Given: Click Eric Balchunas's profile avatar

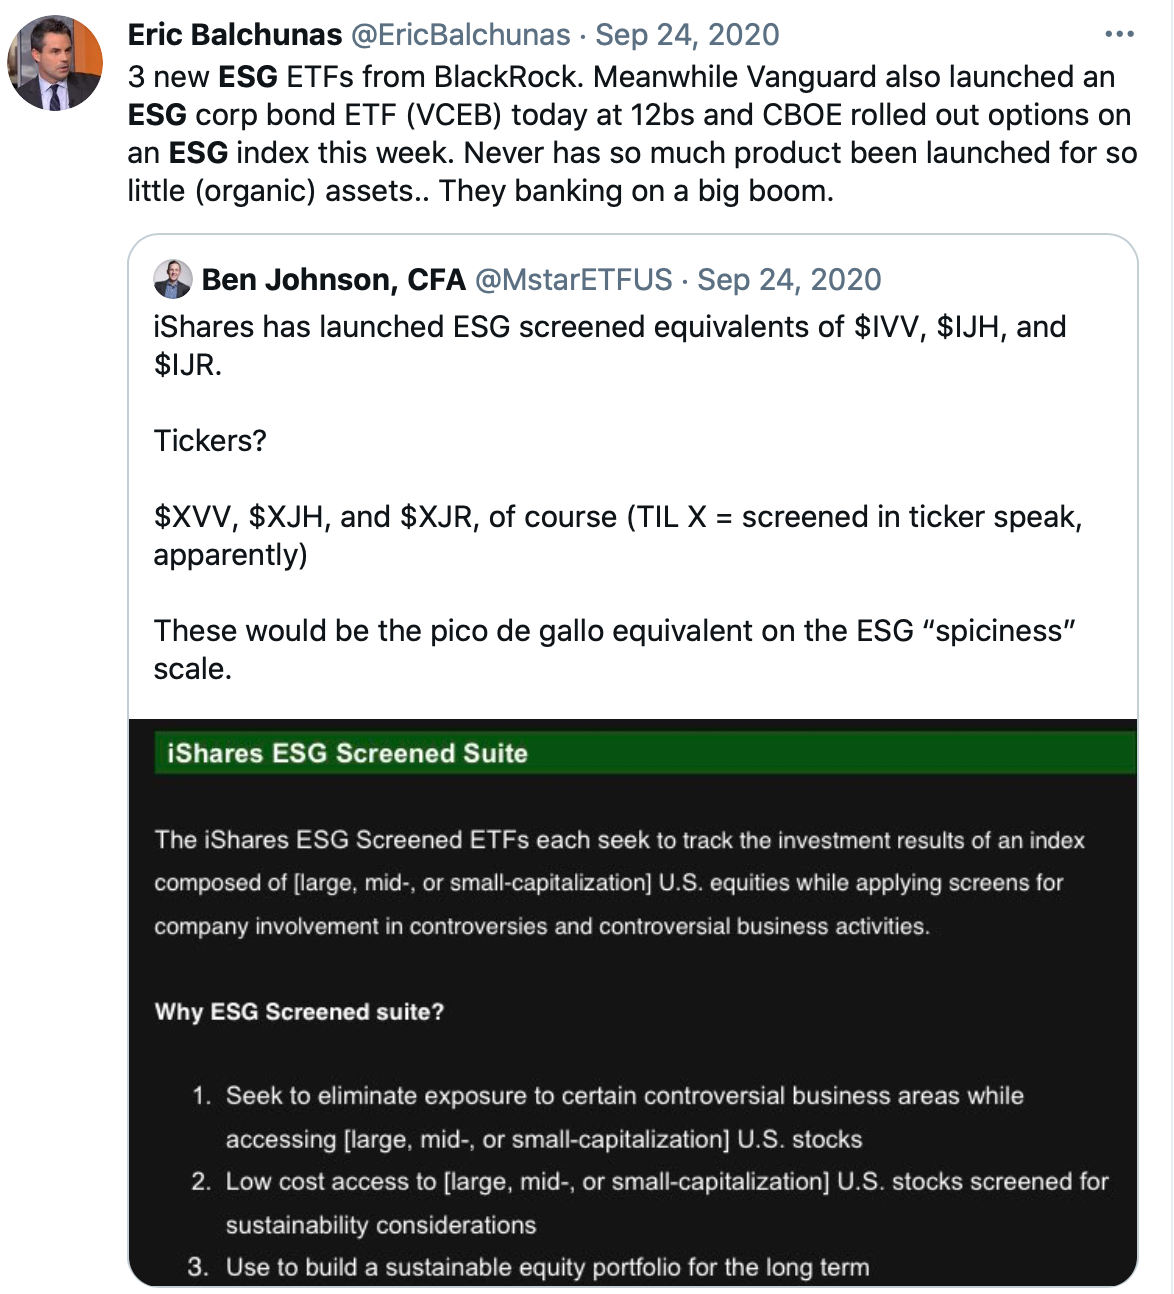Looking at the screenshot, I should coord(55,63).
